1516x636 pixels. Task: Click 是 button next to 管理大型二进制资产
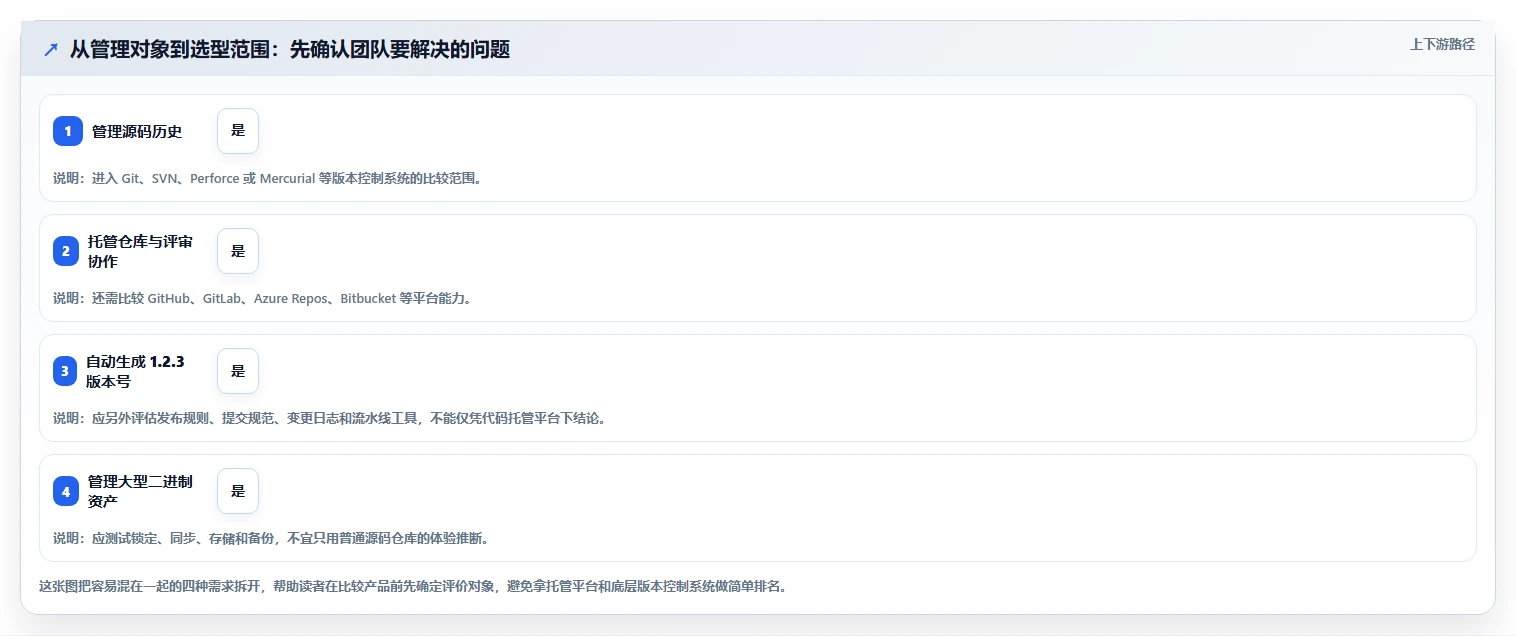(238, 491)
